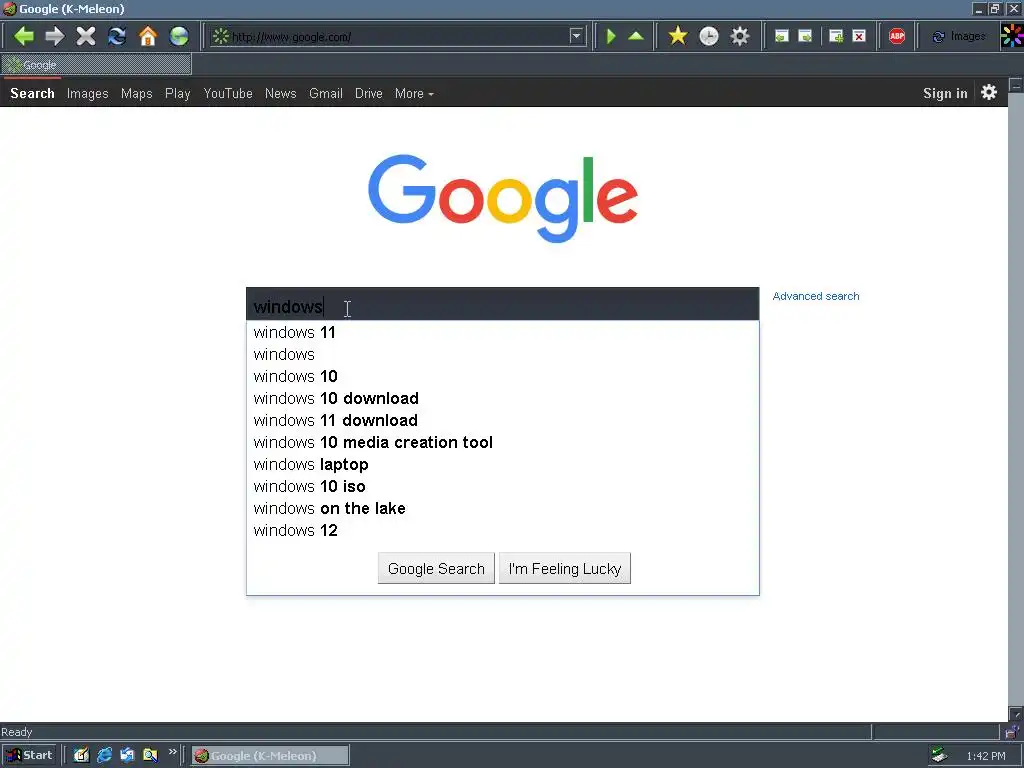The width and height of the screenshot is (1024, 768).
Task: Click the green Up arrow icon
Action: pyautogui.click(x=636, y=36)
